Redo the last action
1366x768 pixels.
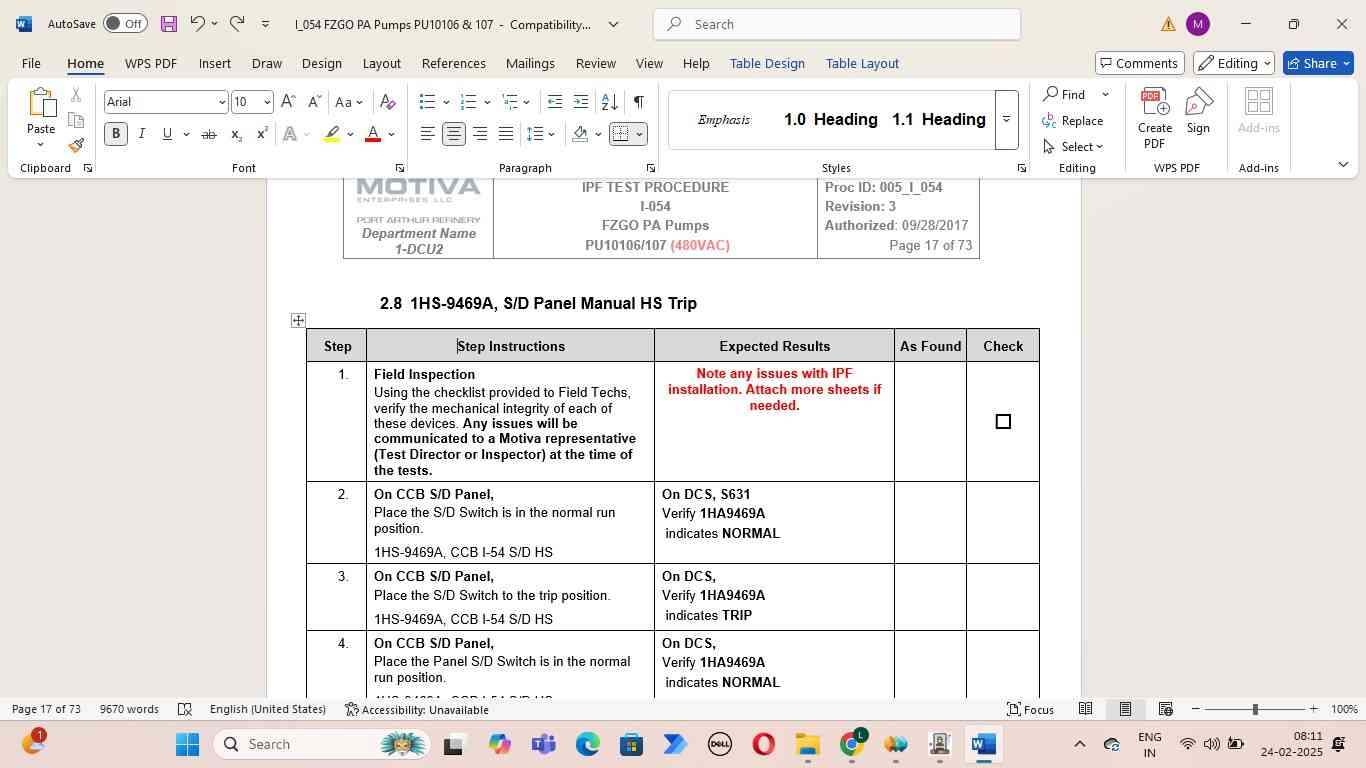[x=237, y=23]
